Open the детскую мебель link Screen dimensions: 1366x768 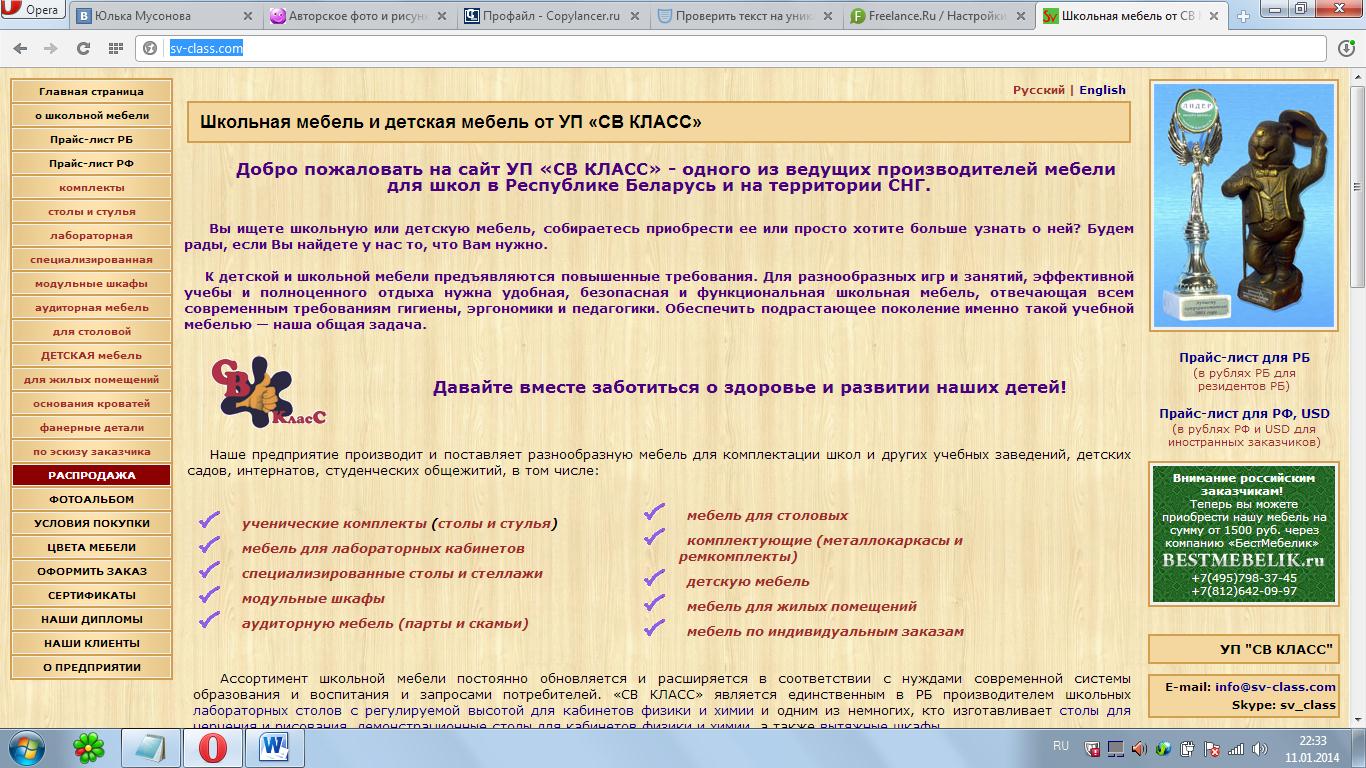click(748, 581)
